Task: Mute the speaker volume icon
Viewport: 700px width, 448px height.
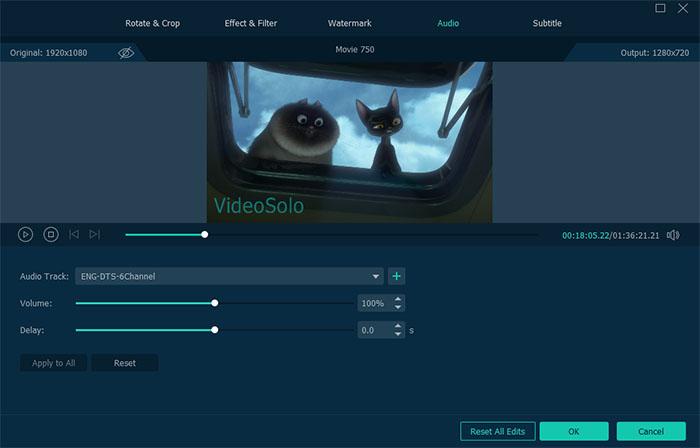Action: [x=673, y=235]
